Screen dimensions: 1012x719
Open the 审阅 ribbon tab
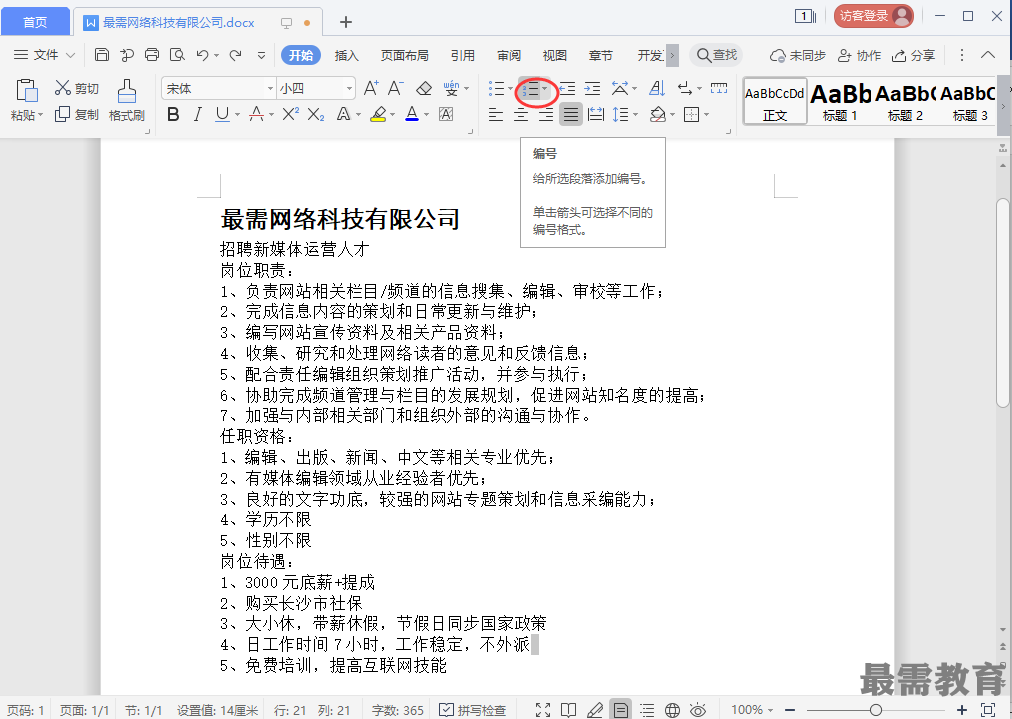click(509, 56)
